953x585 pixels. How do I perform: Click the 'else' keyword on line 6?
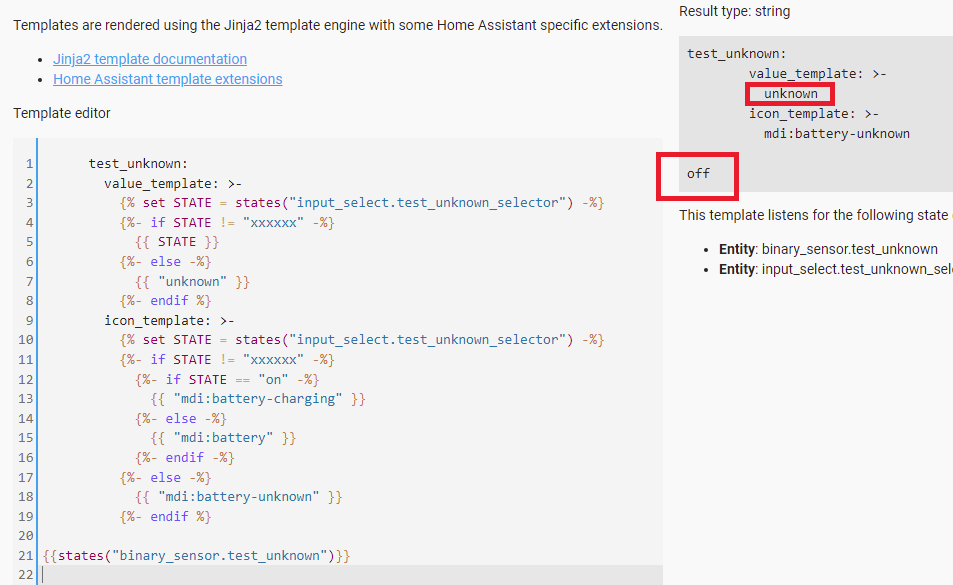tap(165, 261)
